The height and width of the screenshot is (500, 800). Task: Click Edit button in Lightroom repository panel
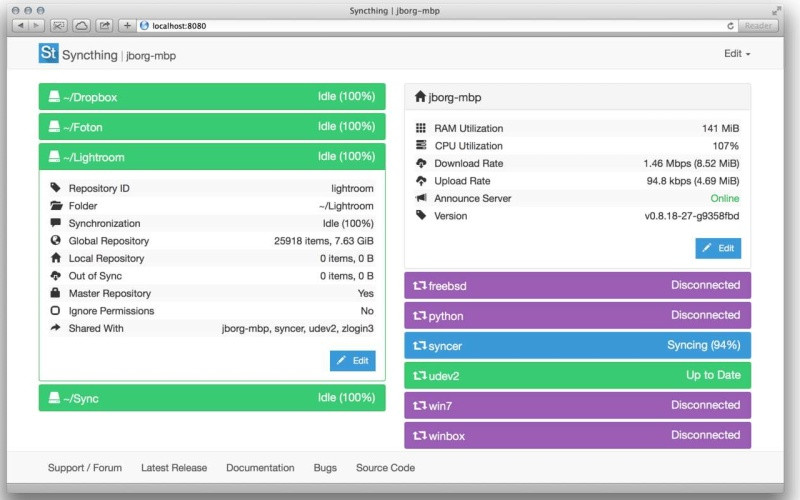click(x=353, y=361)
